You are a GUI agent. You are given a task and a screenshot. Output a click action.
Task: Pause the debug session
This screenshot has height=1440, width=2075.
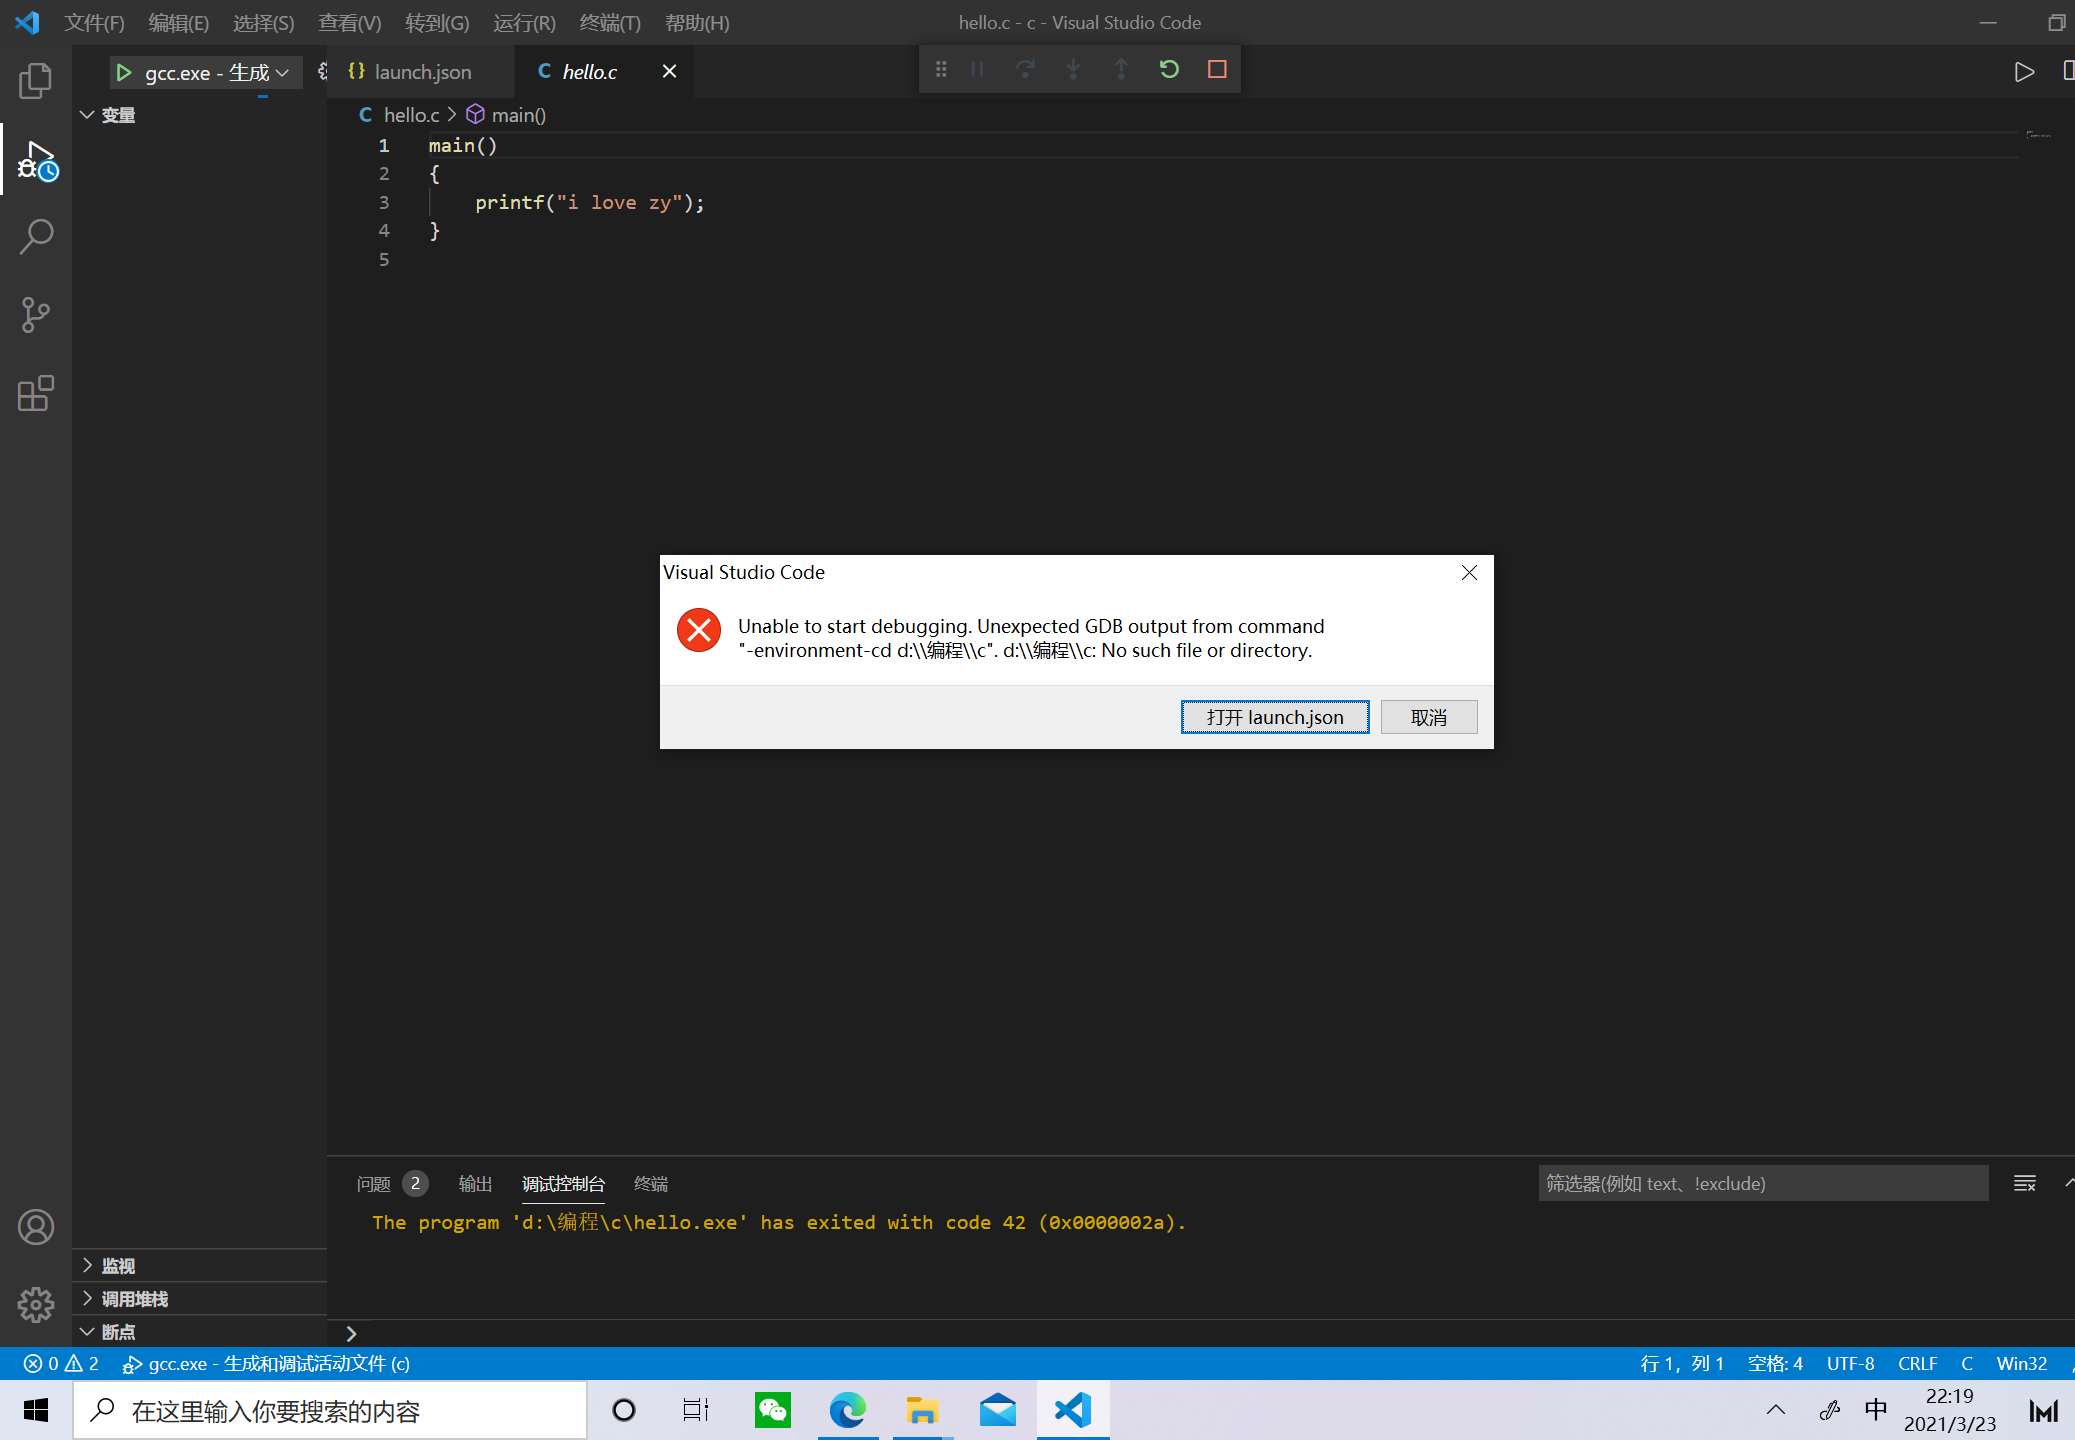977,70
